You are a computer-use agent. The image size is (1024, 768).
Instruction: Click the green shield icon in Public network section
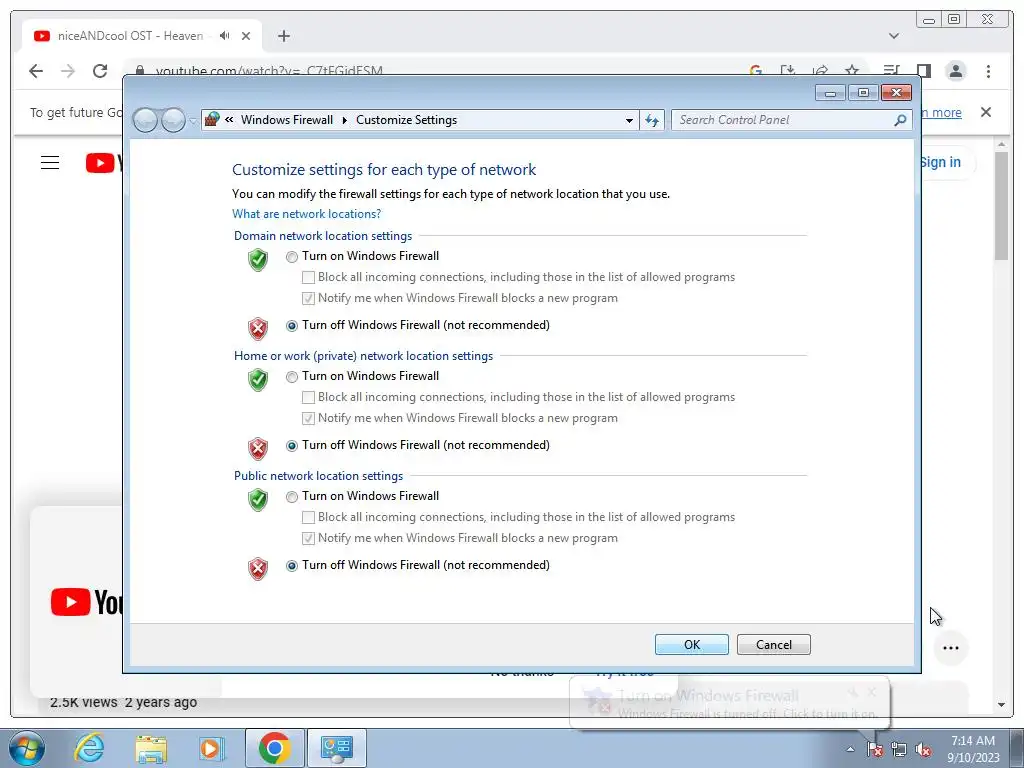(258, 500)
